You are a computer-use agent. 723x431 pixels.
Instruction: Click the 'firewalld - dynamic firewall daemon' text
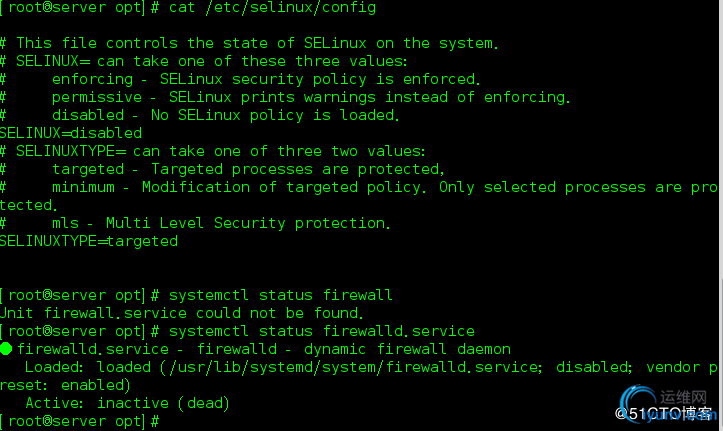[354, 349]
